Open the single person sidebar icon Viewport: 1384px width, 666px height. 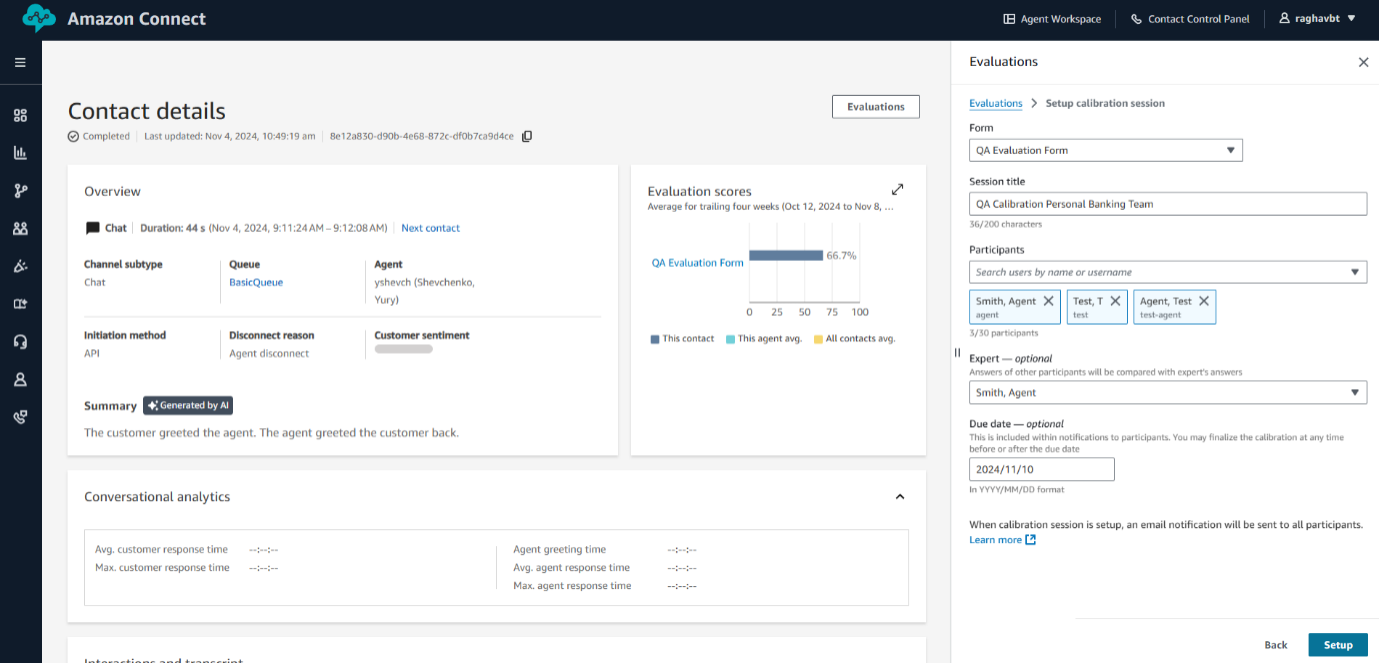(x=20, y=380)
